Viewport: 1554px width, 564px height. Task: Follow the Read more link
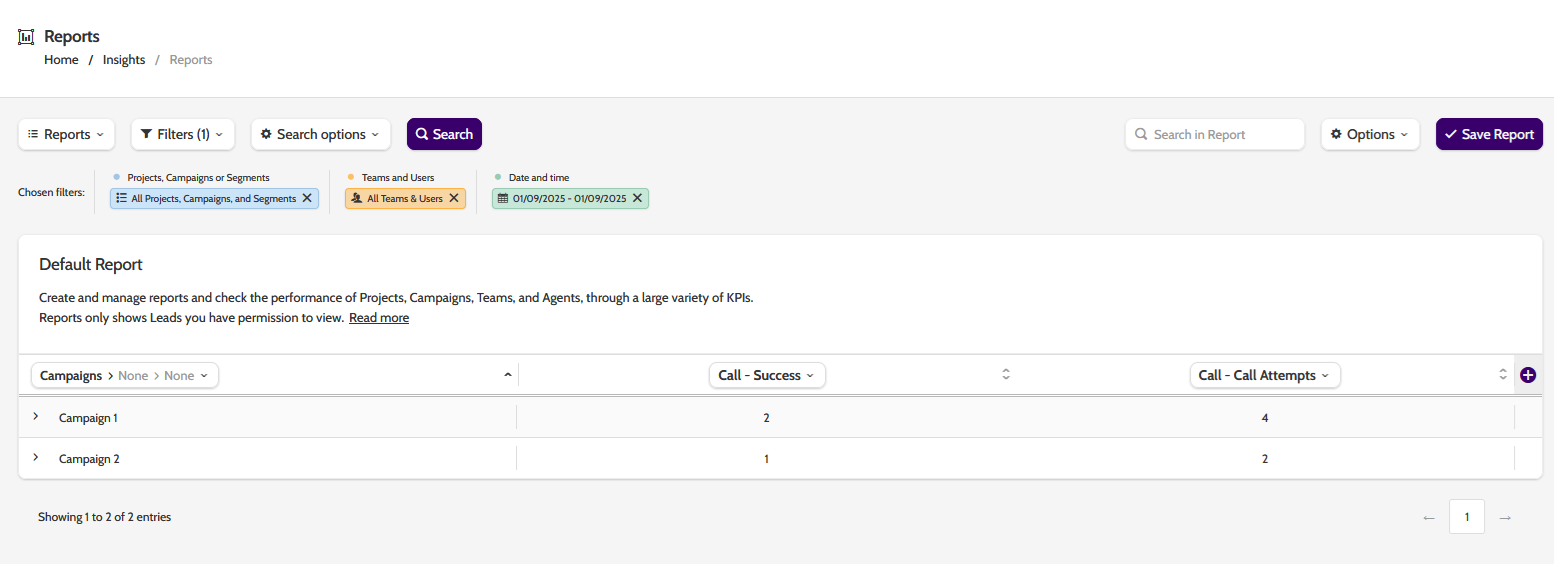[x=378, y=318]
